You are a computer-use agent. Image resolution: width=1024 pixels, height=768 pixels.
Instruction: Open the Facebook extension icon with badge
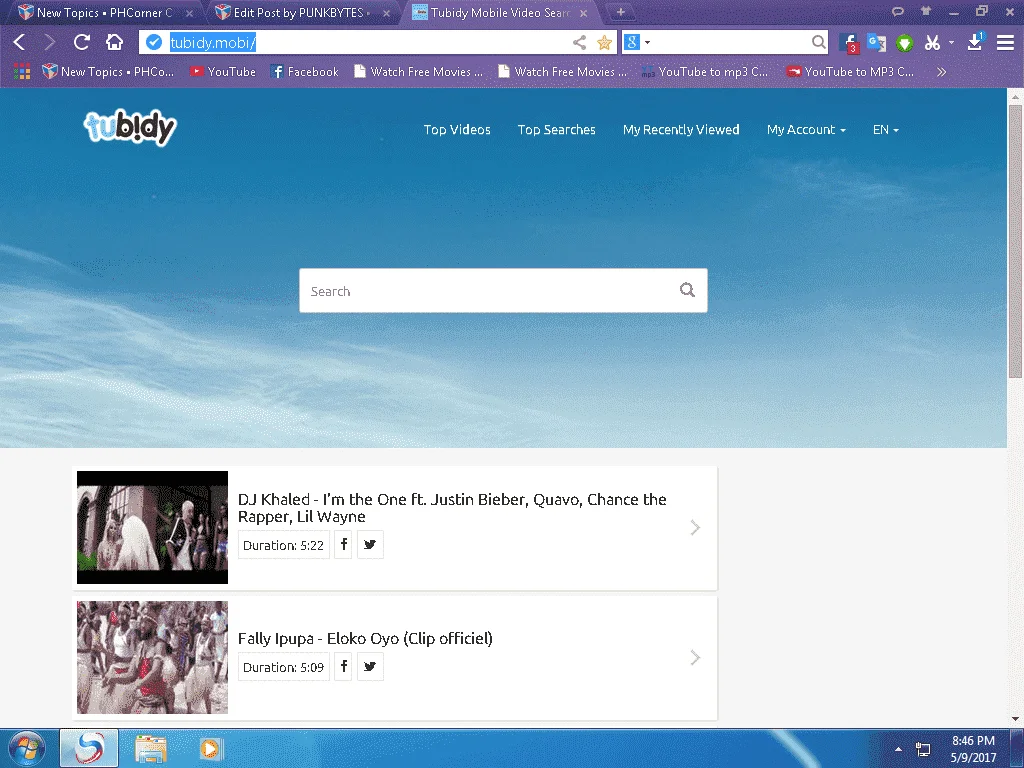(849, 43)
